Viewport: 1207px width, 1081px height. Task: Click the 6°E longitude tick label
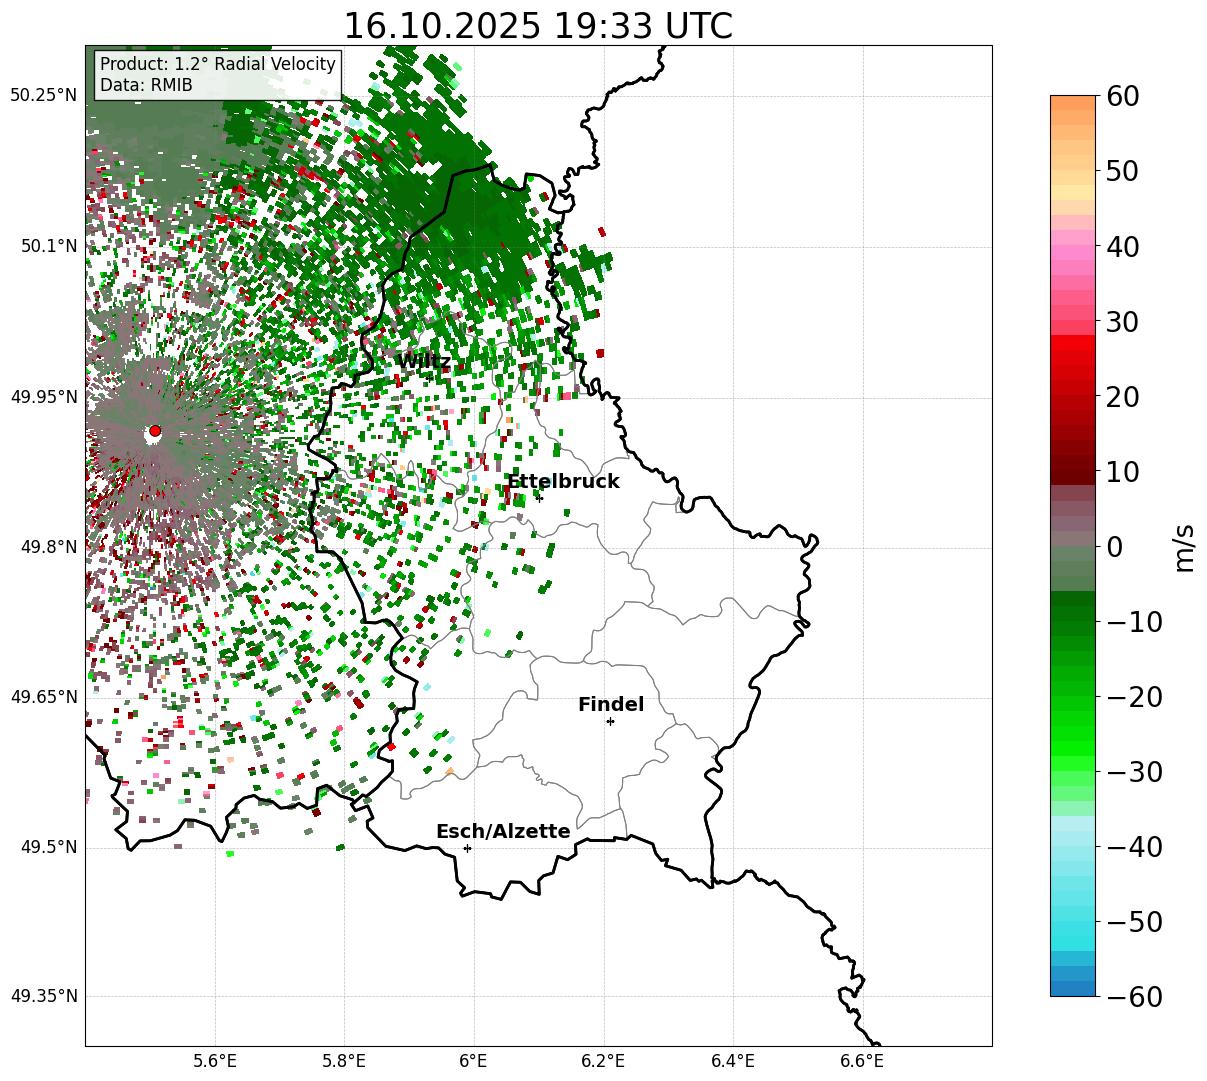coord(474,1060)
